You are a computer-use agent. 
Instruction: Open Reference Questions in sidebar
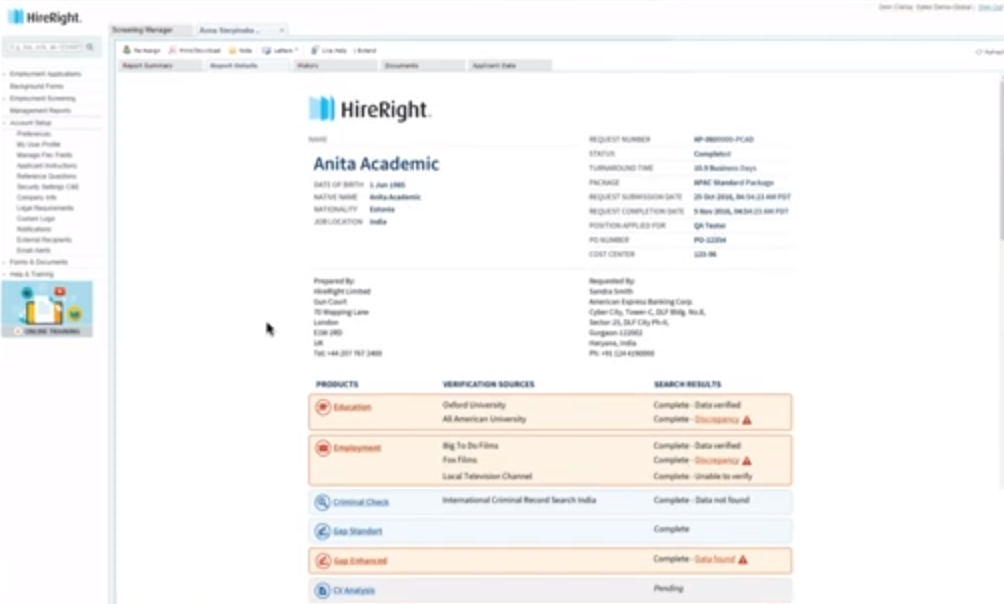(x=46, y=176)
